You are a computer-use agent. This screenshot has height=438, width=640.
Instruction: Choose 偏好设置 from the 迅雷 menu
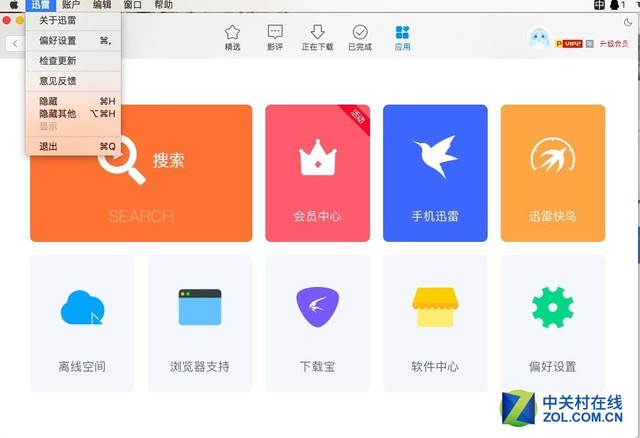pyautogui.click(x=73, y=40)
